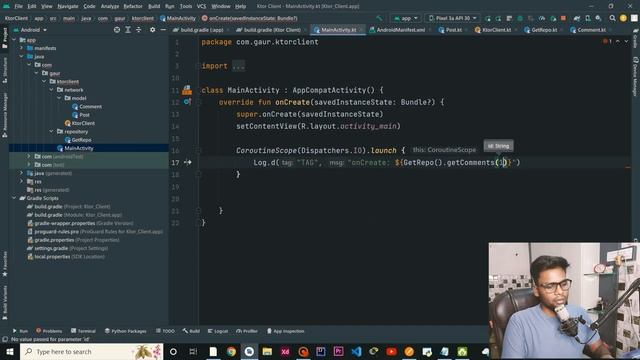Screen dimensions: 640x360
Task: Open Device Manager on right sidebar
Action: click(x=636, y=77)
